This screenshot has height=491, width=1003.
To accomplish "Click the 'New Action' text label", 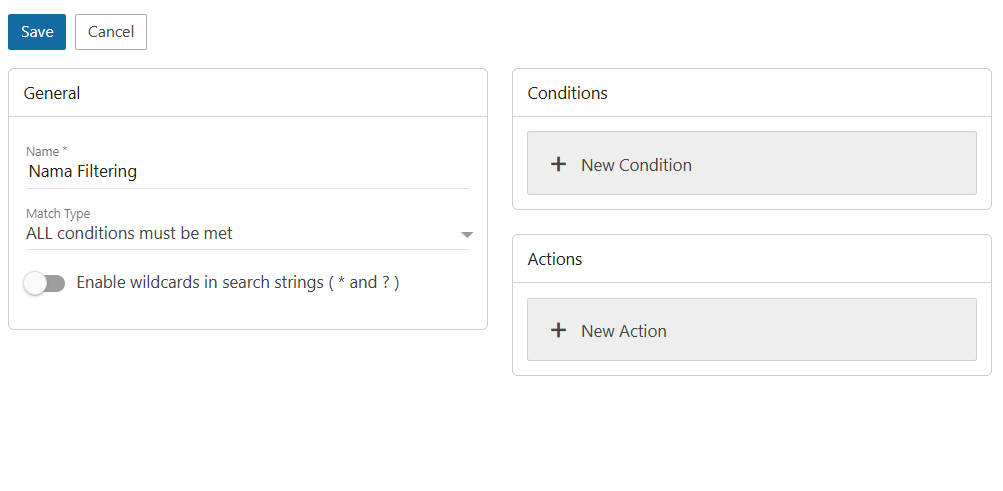I will click(624, 331).
